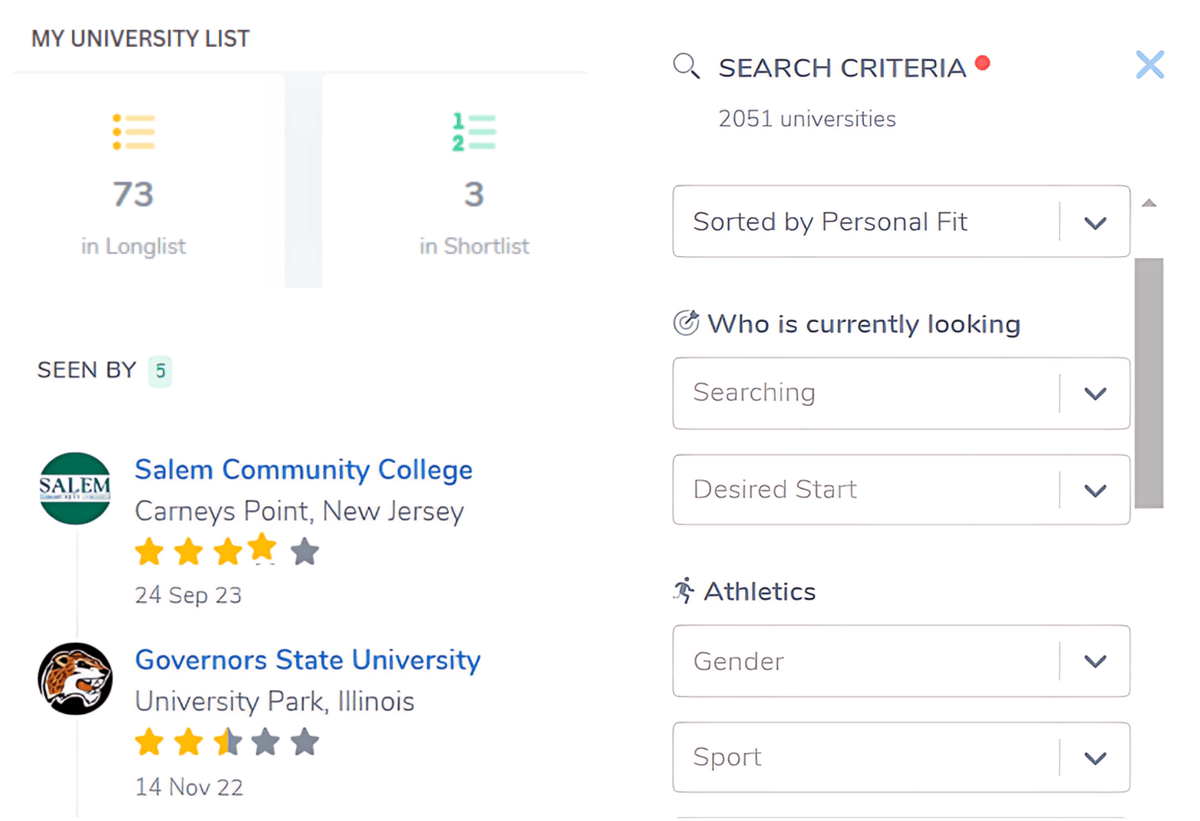Open the Salem Community College link
This screenshot has width=1200, height=821.
pos(303,470)
